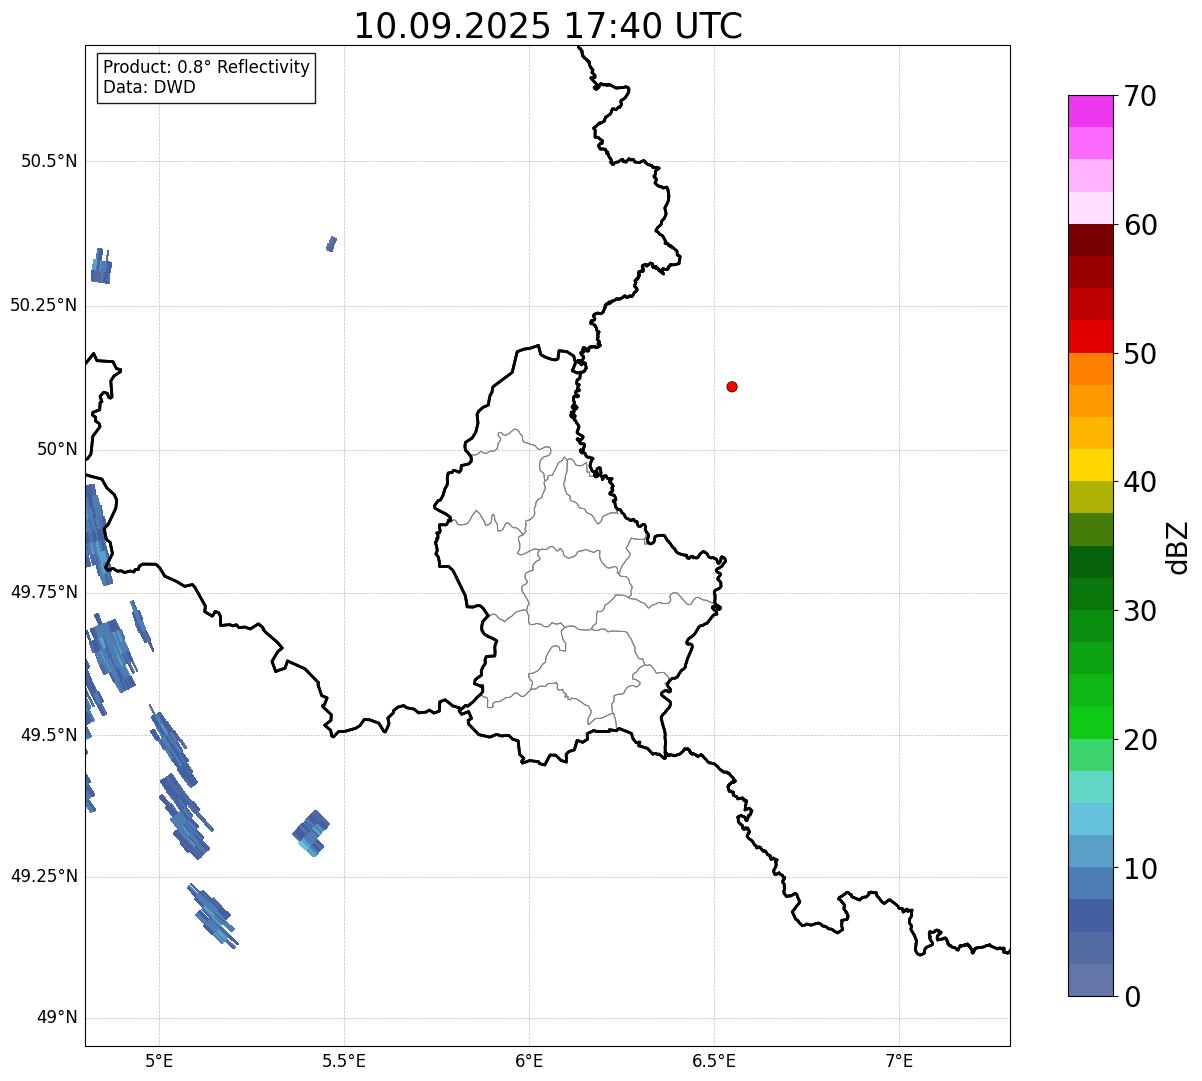This screenshot has height=1081, width=1202.
Task: Click the radar echo near 5.45°E 49.3°N
Action: coord(311,833)
